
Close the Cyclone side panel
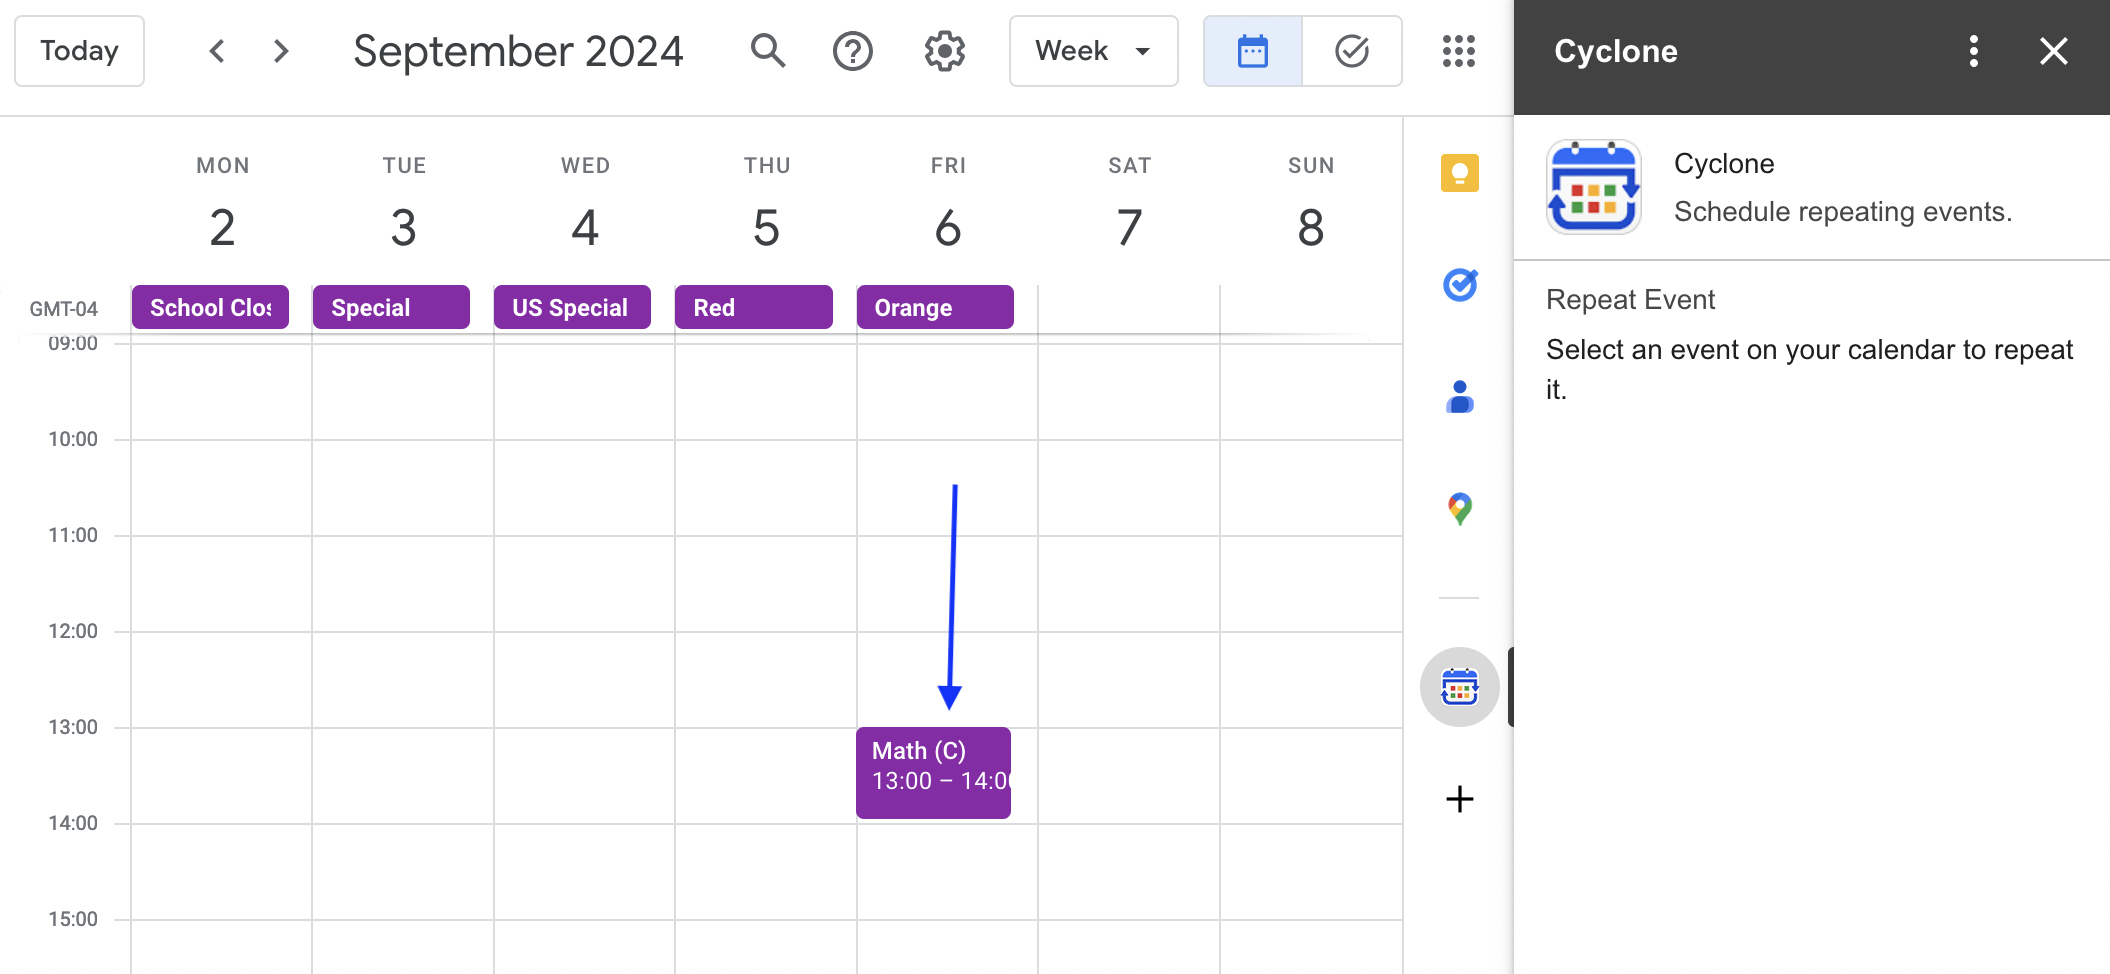point(2054,51)
